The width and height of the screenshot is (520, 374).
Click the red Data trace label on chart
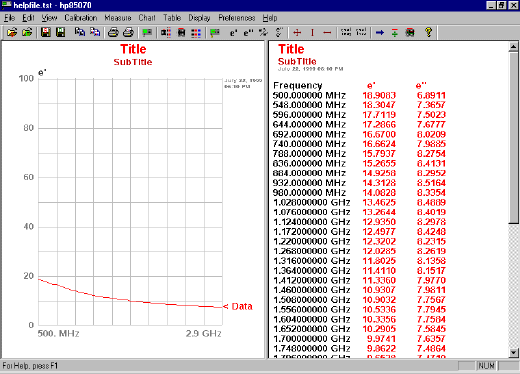click(242, 306)
